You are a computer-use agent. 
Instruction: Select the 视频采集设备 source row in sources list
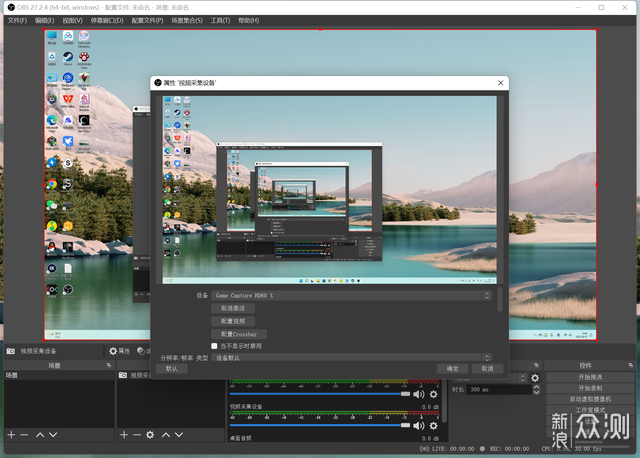pos(135,375)
